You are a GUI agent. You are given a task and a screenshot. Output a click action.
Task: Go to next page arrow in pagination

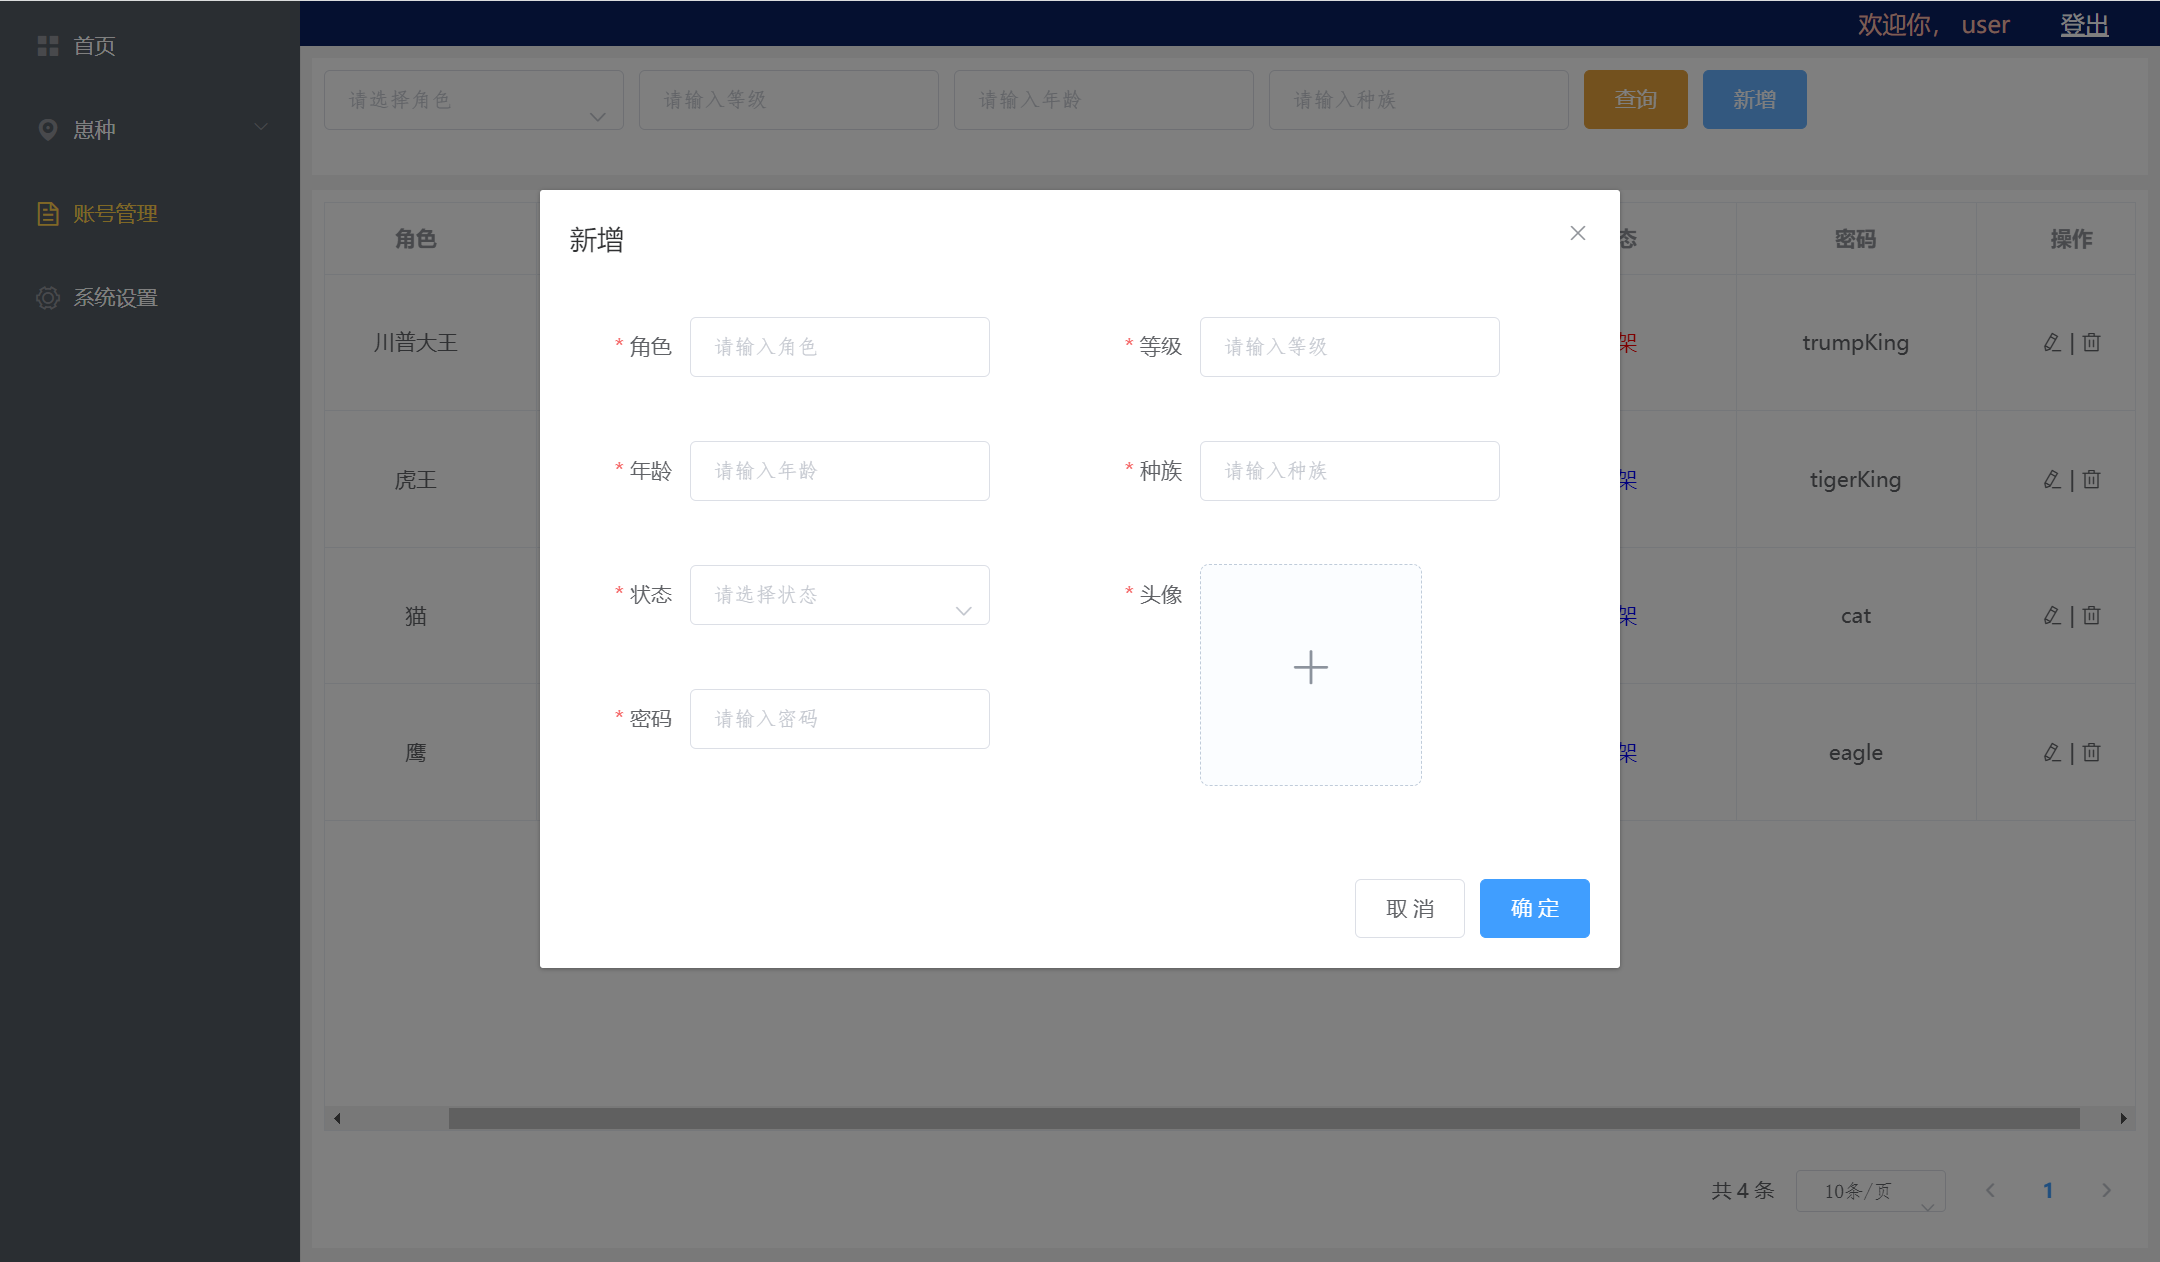pos(2106,1190)
